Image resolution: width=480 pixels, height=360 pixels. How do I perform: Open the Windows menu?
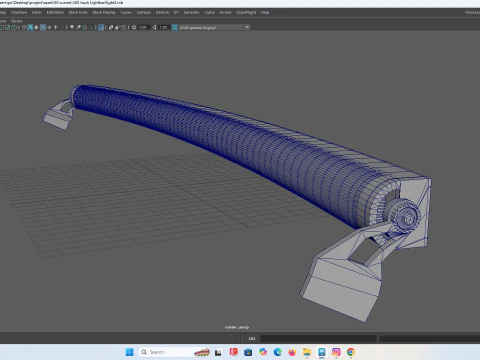[x=19, y=12]
